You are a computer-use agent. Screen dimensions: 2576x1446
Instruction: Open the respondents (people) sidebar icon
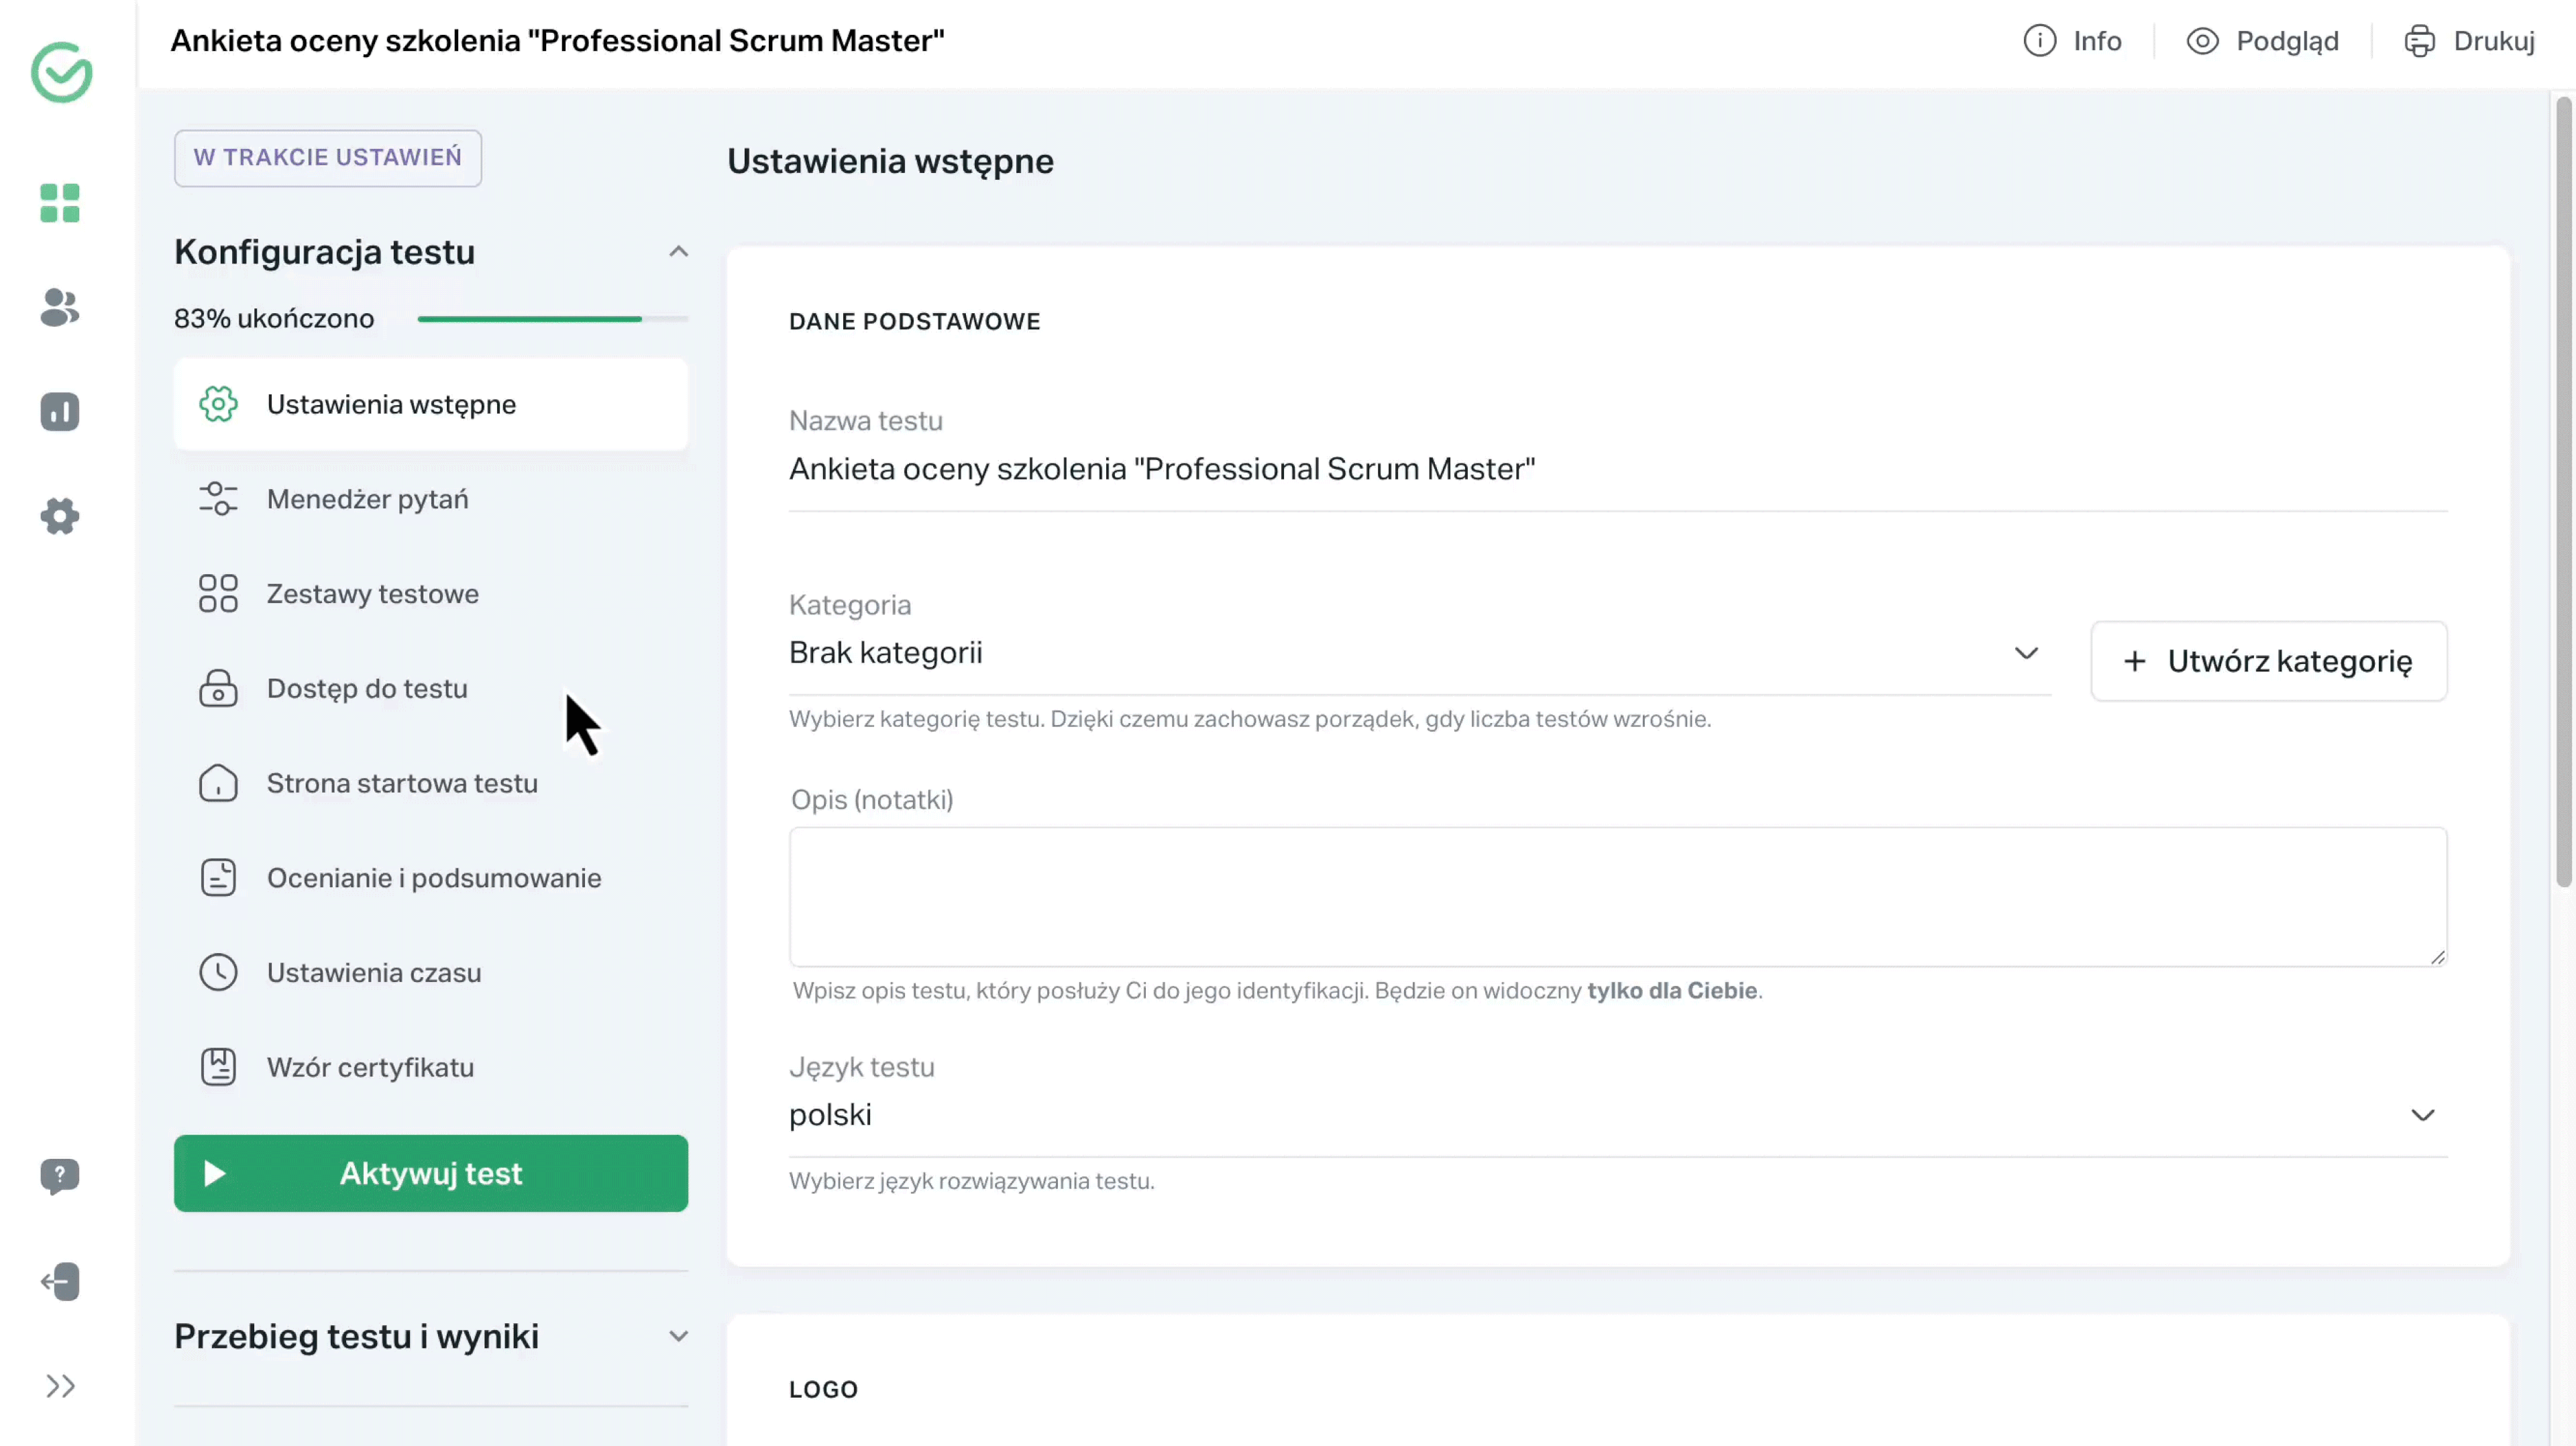(x=60, y=308)
